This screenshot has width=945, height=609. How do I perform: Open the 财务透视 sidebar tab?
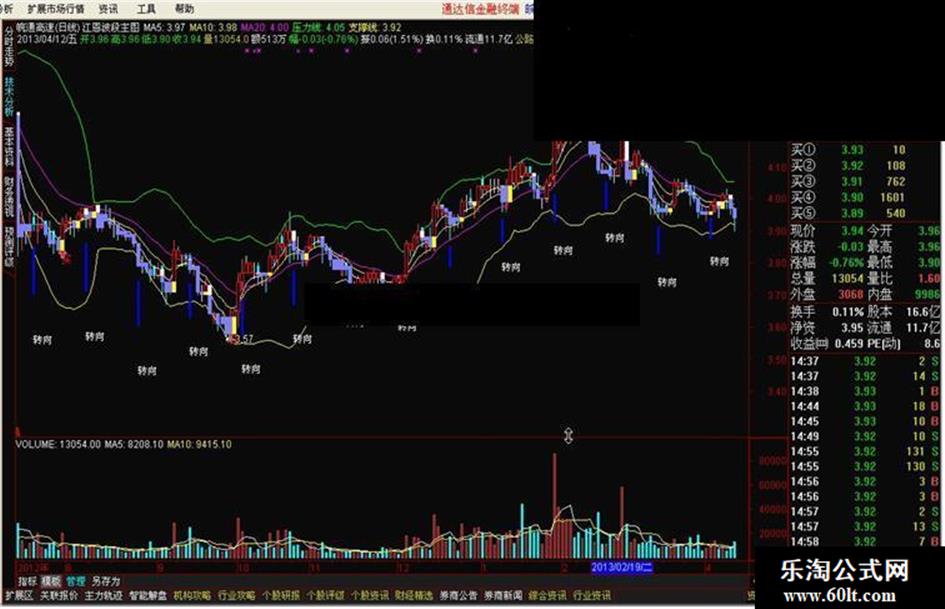click(x=8, y=196)
